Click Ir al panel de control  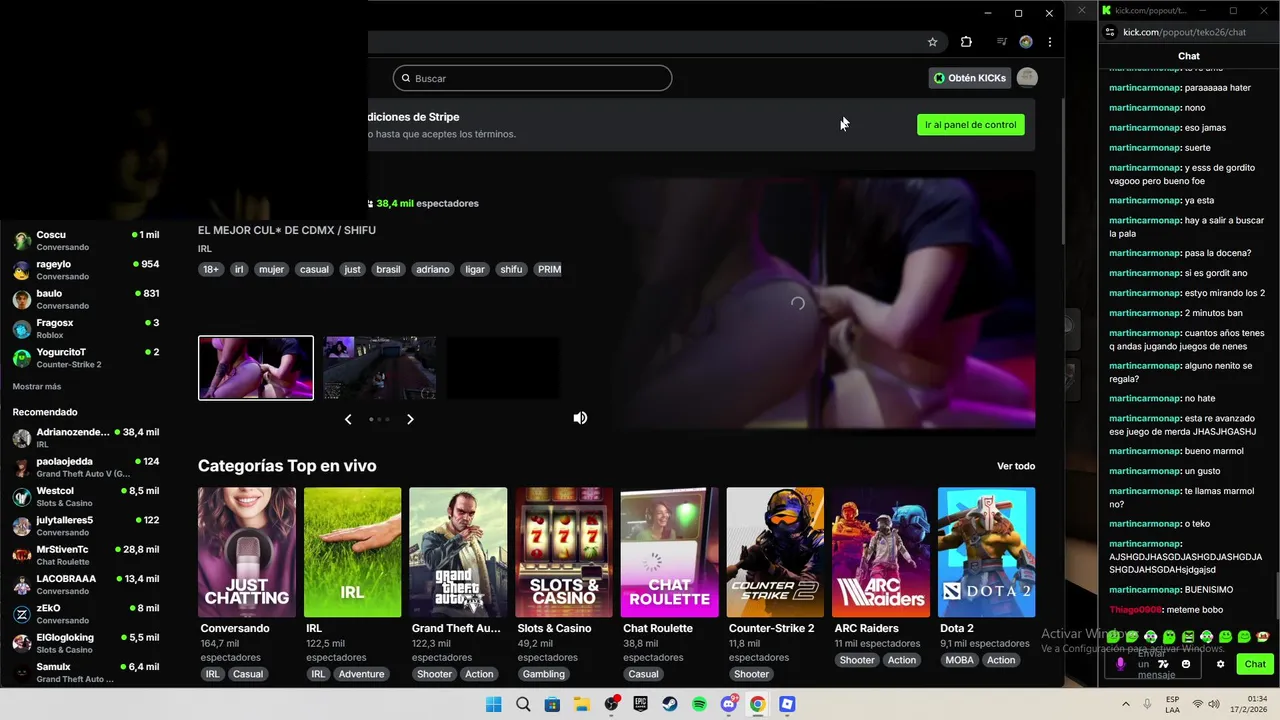970,125
